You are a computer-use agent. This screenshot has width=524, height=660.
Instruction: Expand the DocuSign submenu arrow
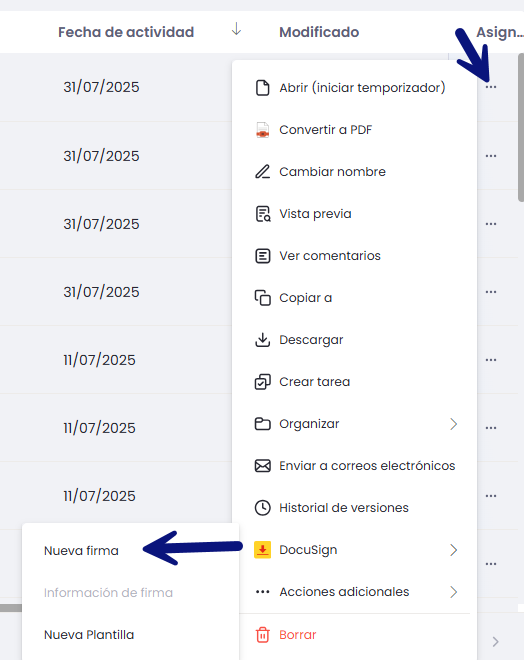pyautogui.click(x=453, y=550)
